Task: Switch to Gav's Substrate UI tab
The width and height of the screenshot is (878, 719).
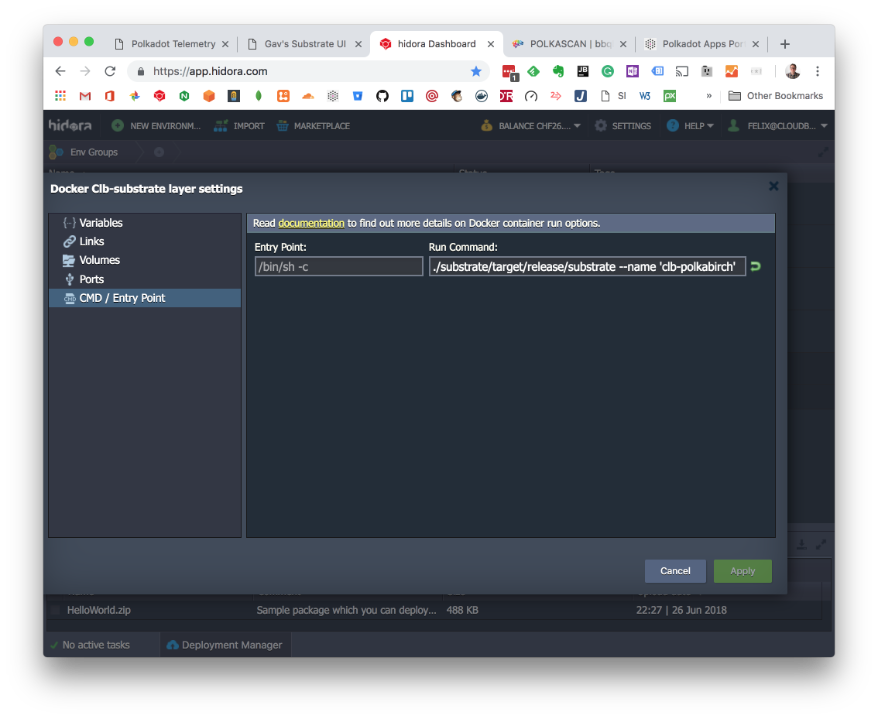Action: click(x=304, y=44)
